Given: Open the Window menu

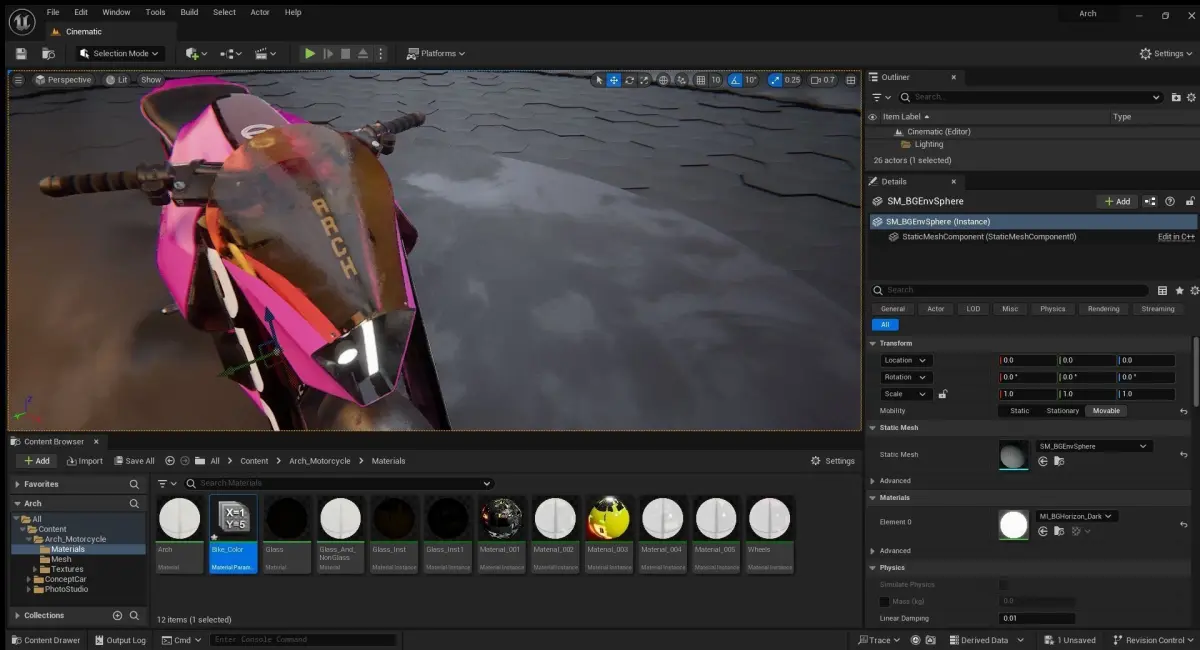Looking at the screenshot, I should tap(116, 12).
